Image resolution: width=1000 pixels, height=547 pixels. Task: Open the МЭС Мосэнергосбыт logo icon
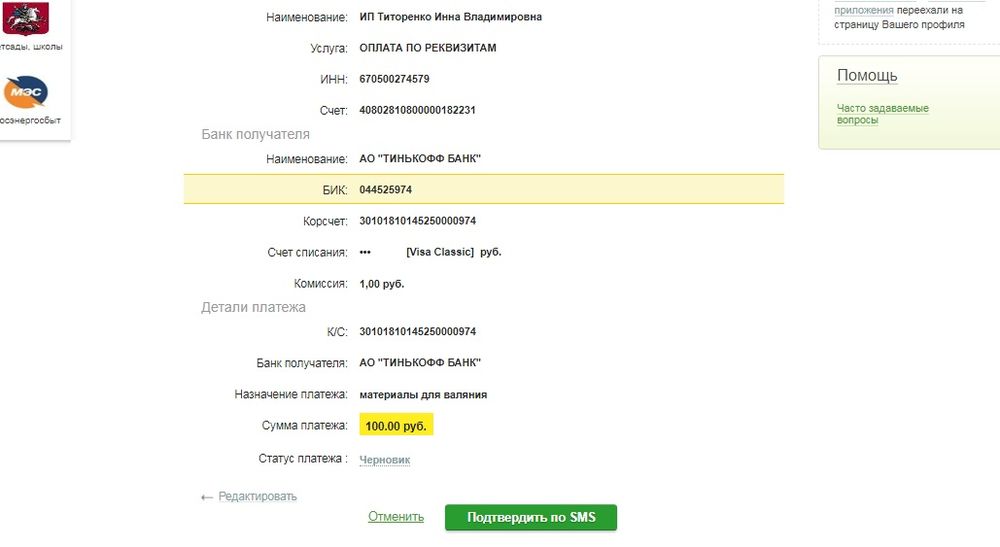pos(26,92)
